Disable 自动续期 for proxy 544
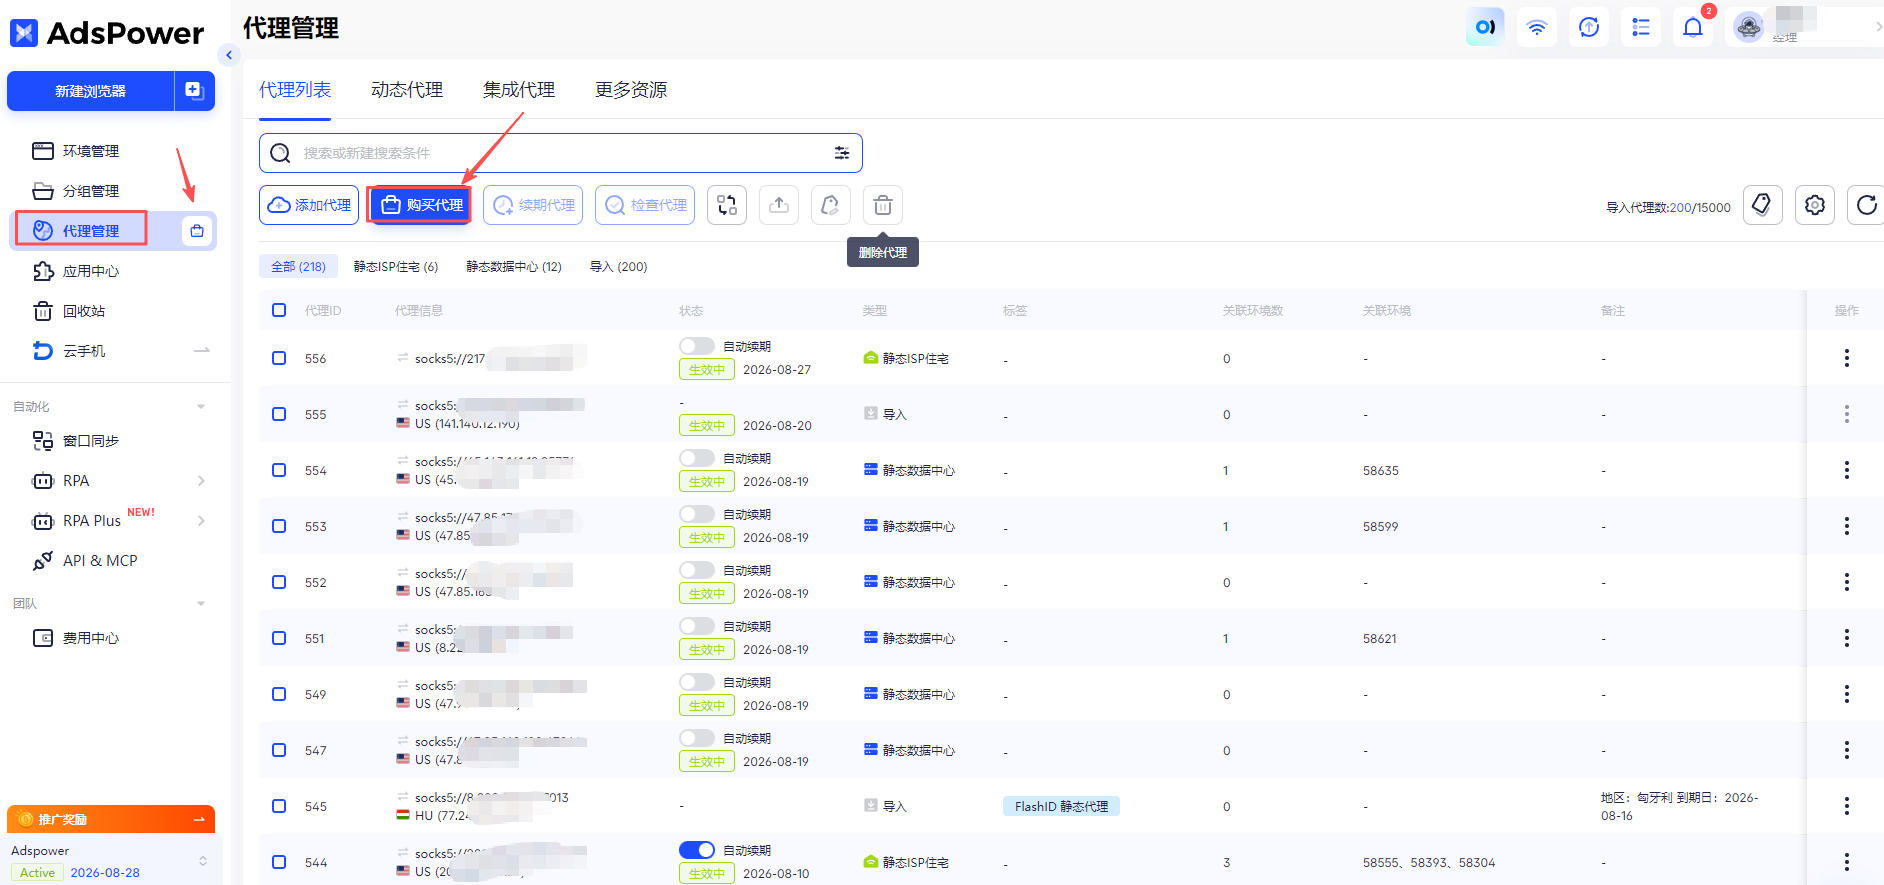The image size is (1884, 885). (697, 850)
